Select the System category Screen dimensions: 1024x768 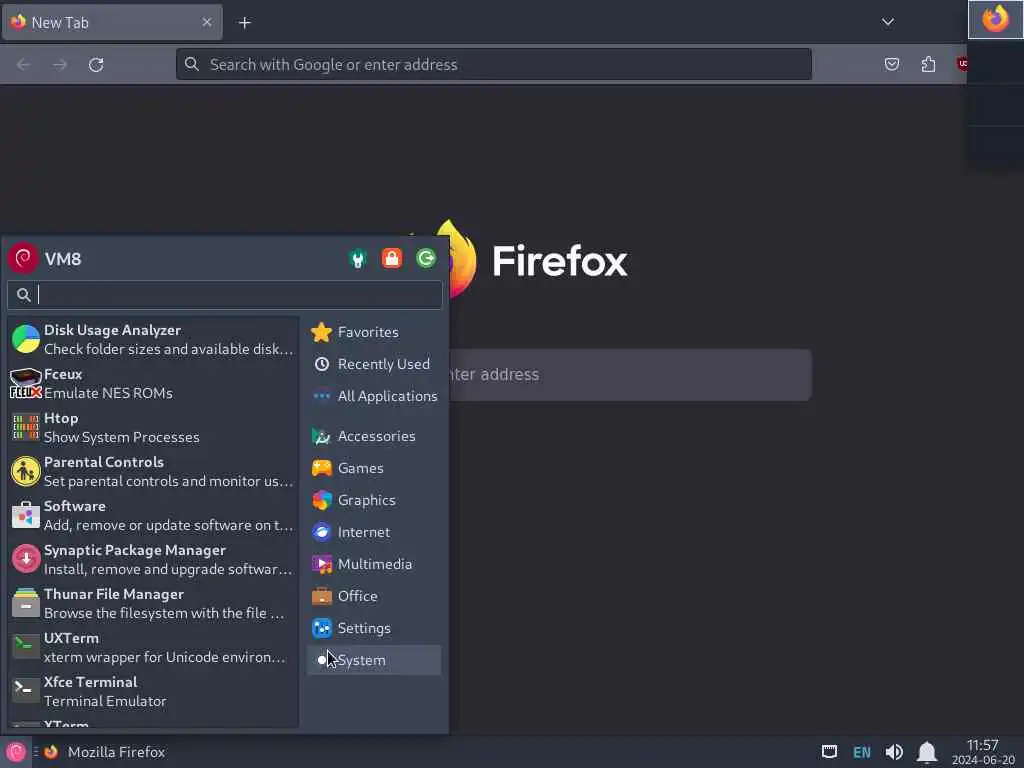[x=374, y=660]
